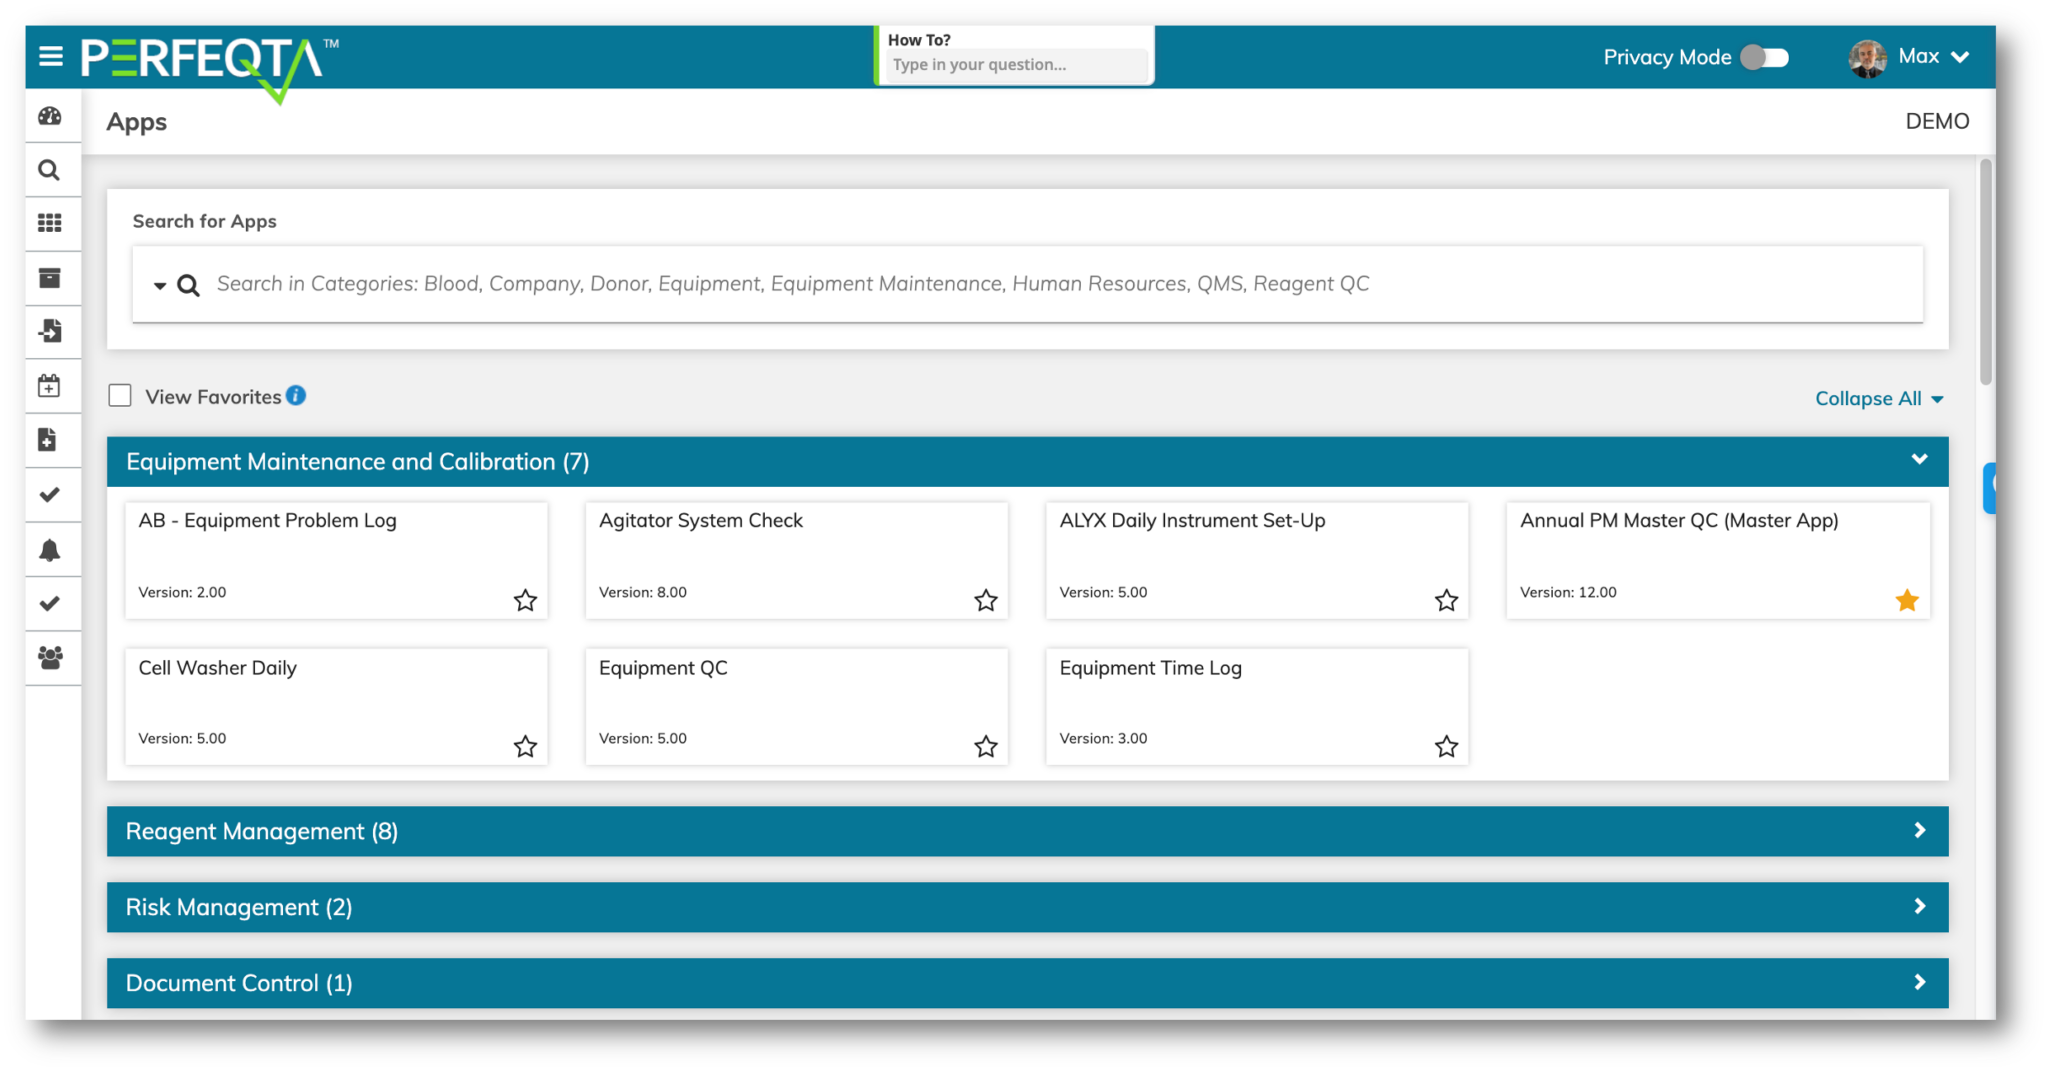This screenshot has height=1071, width=2048.
Task: Click the calendar icon in sidebar
Action: tap(49, 386)
